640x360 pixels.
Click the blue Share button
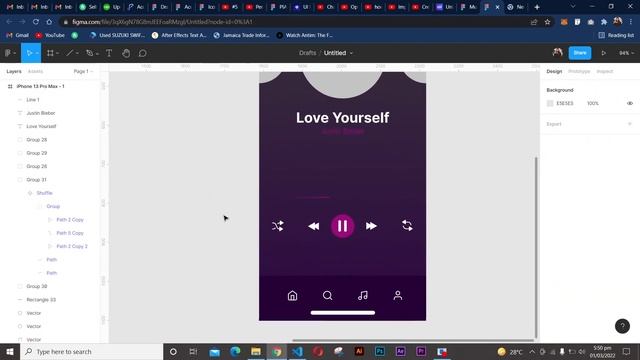coord(580,53)
